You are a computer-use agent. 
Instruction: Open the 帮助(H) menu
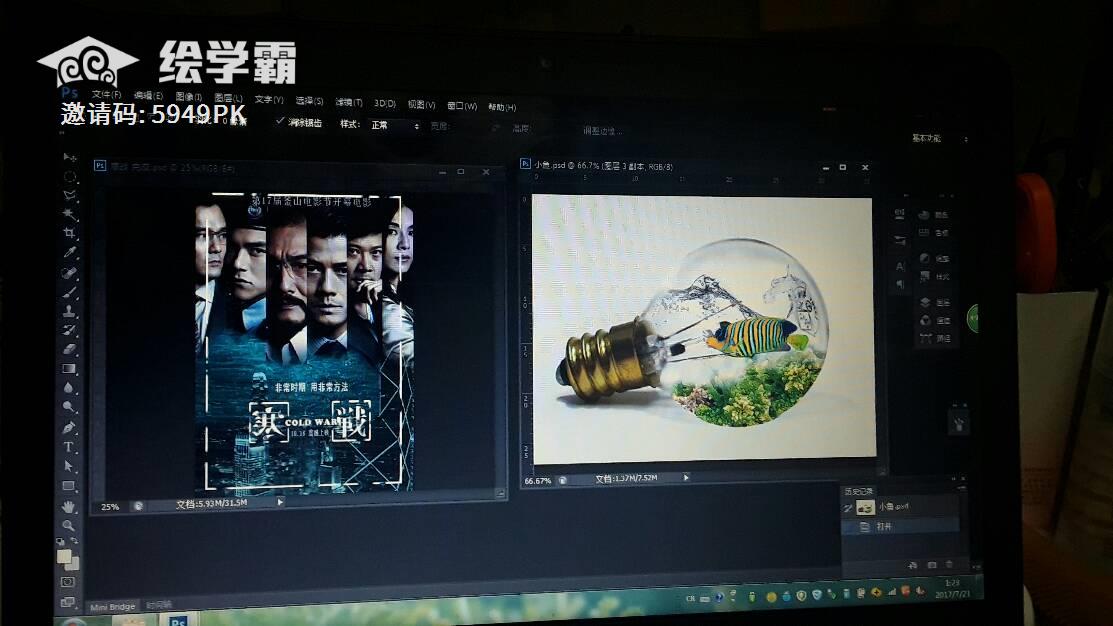(502, 107)
